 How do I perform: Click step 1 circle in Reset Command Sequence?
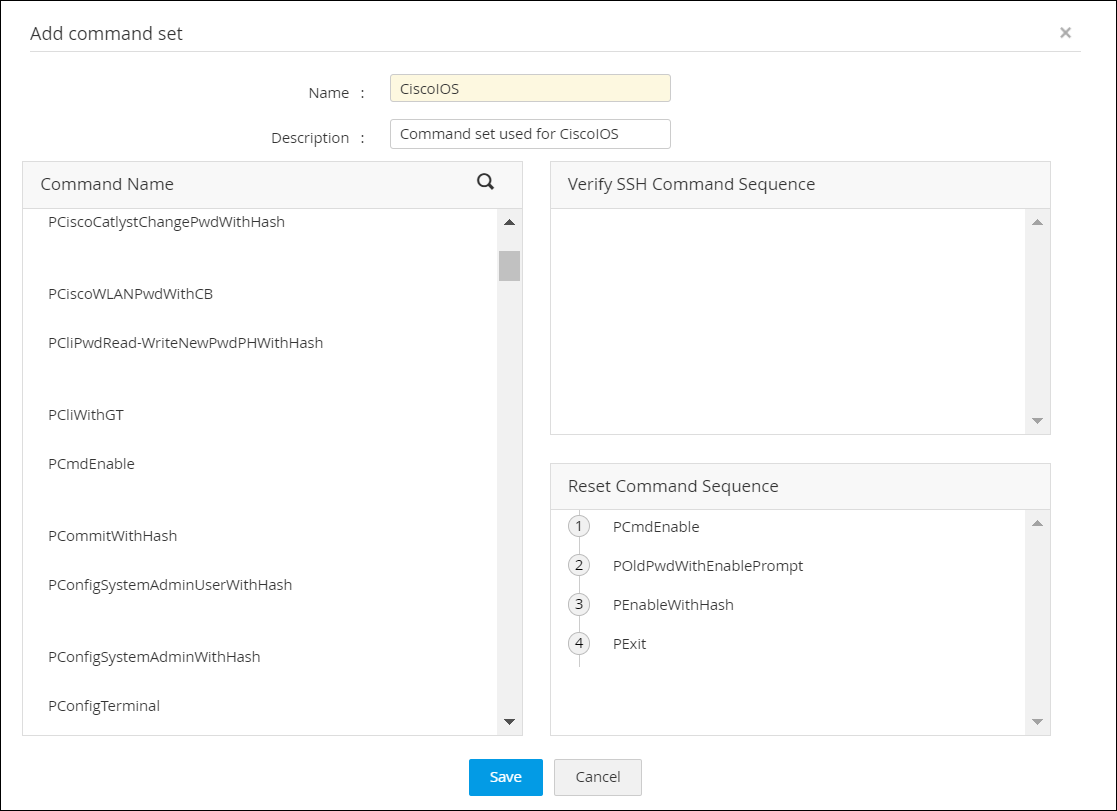point(579,526)
